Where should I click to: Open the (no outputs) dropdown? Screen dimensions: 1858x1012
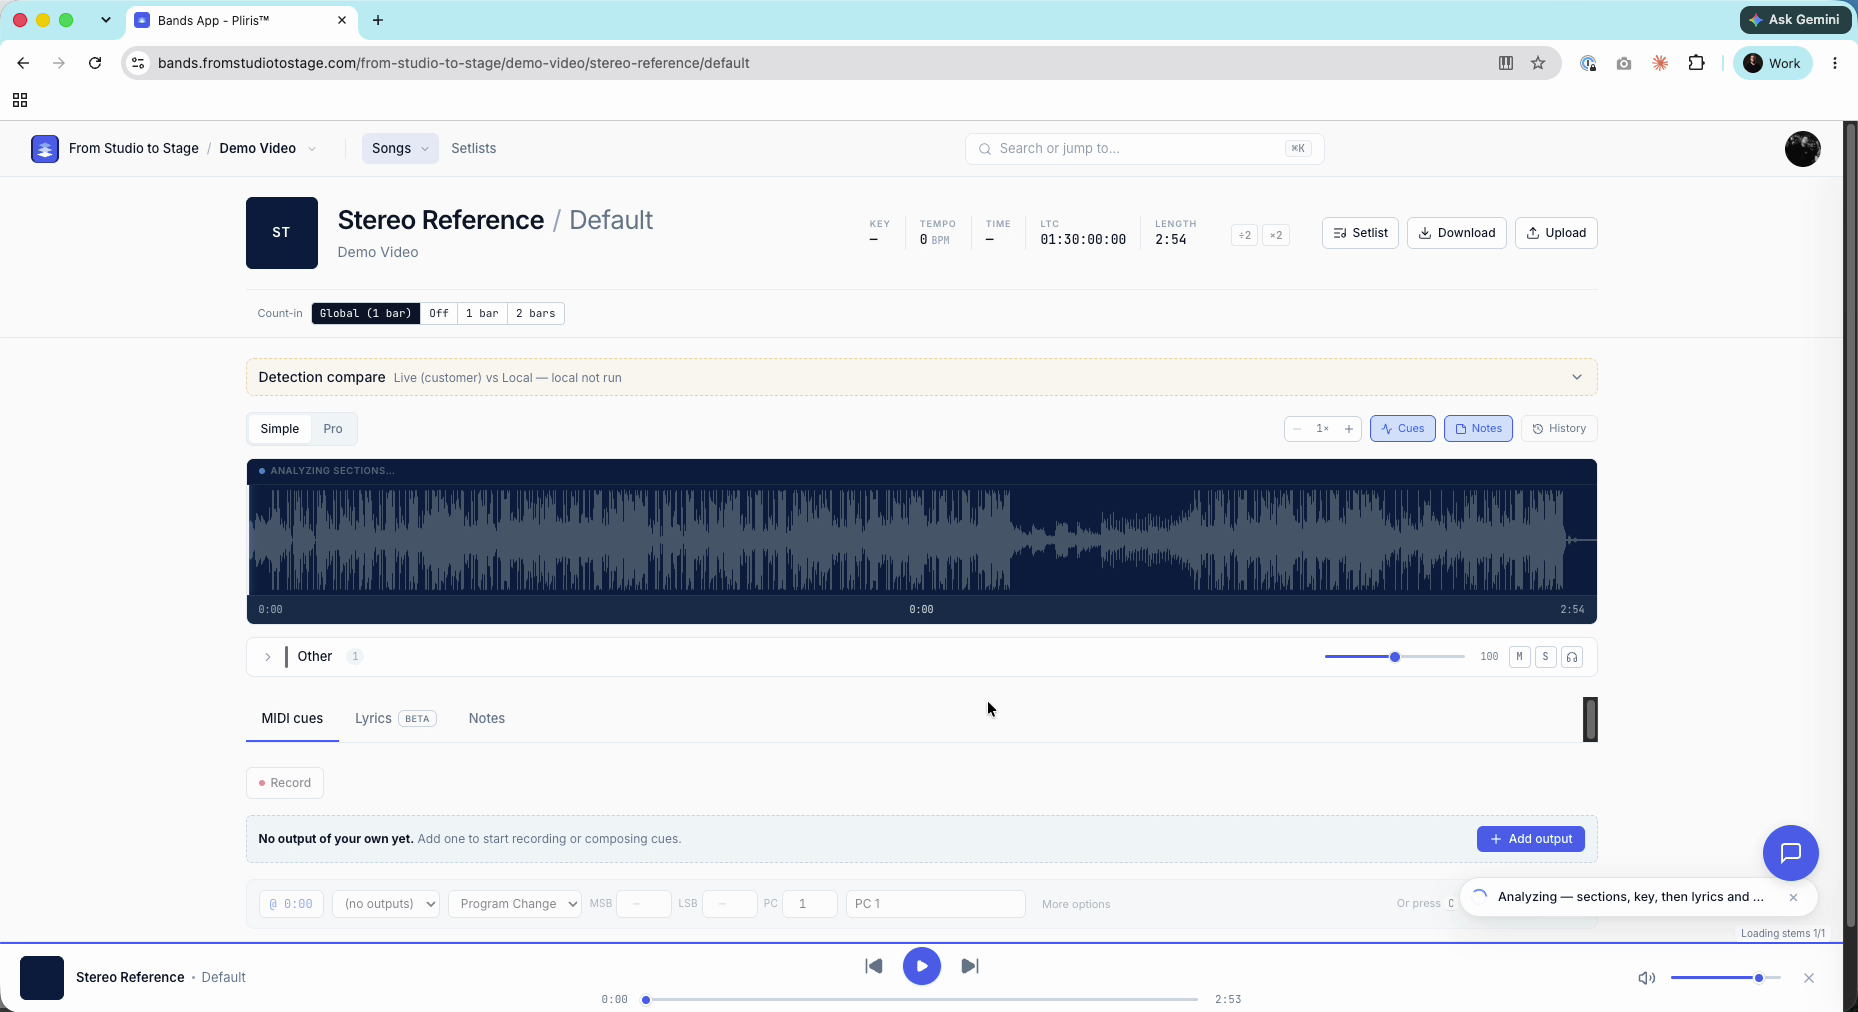[x=386, y=904]
